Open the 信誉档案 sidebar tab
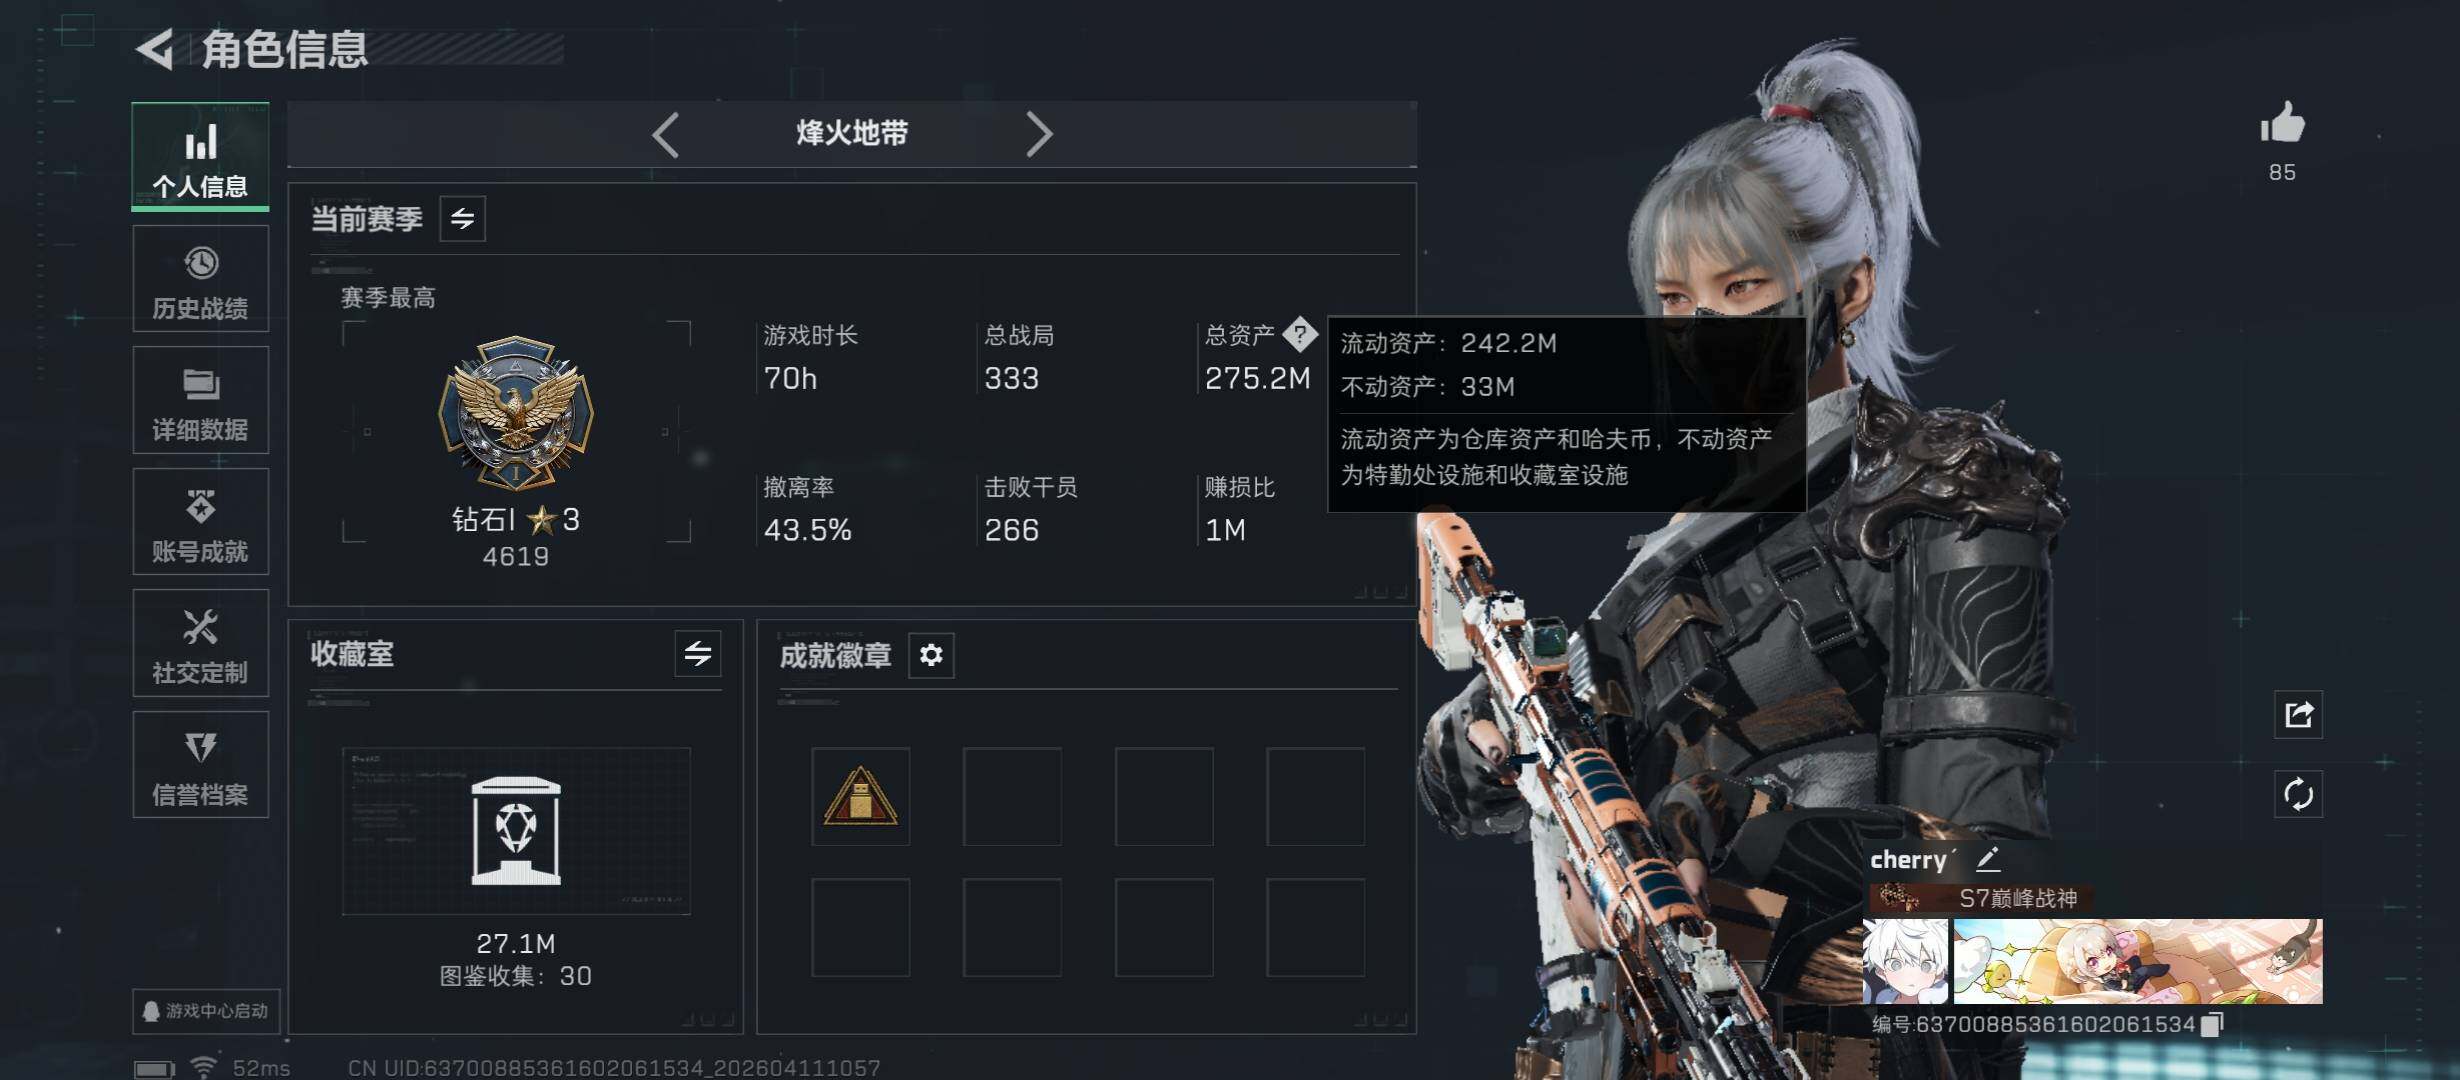 [x=200, y=765]
